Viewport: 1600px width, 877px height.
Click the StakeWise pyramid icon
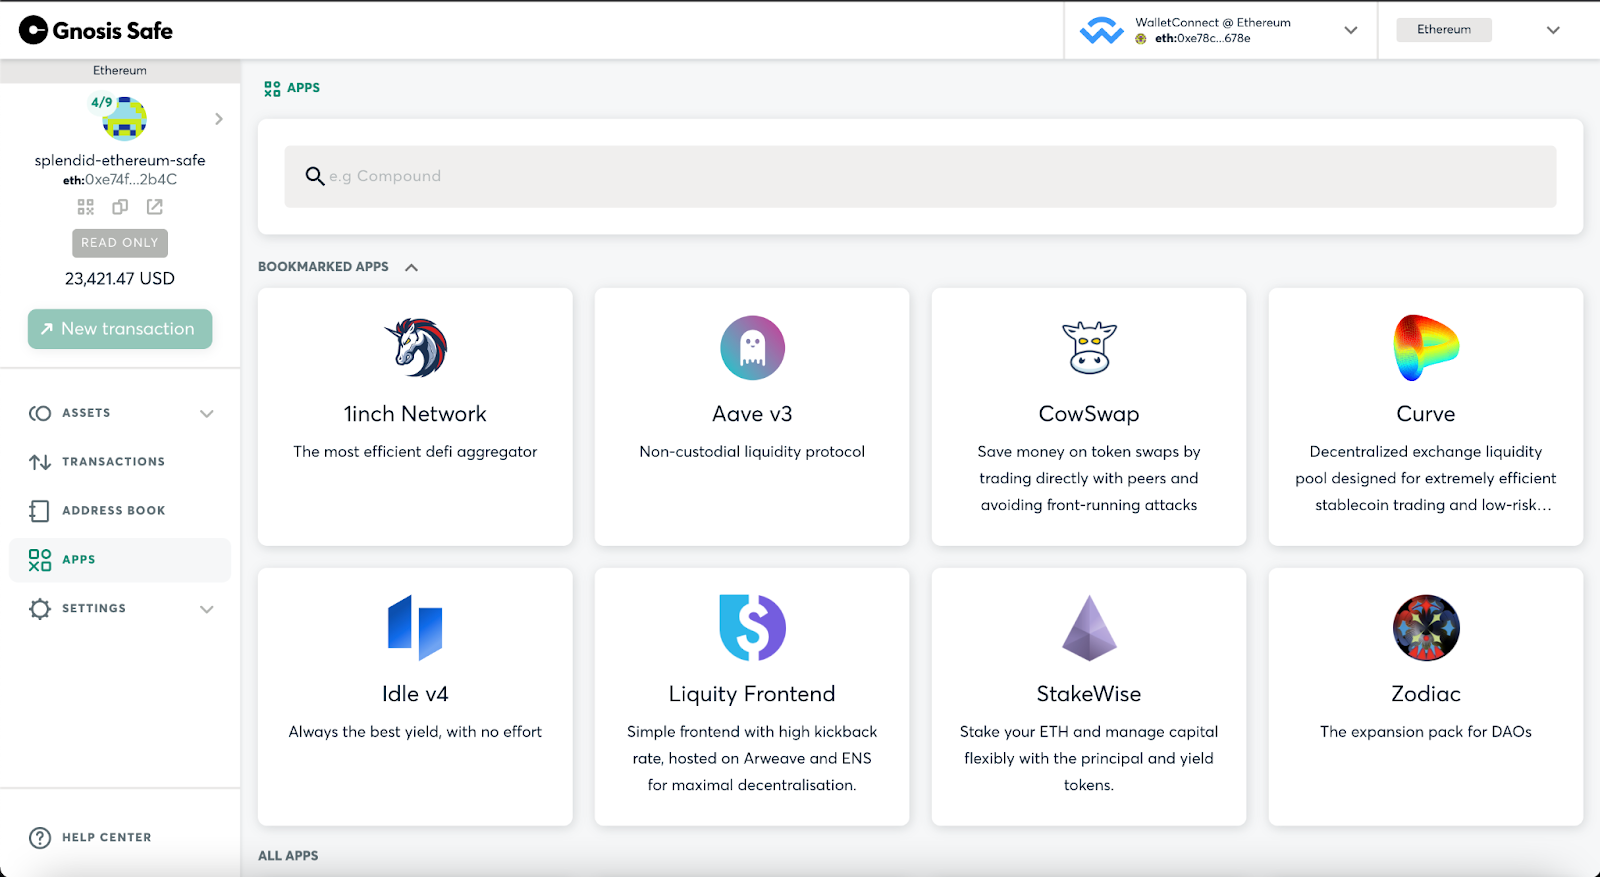pyautogui.click(x=1089, y=628)
